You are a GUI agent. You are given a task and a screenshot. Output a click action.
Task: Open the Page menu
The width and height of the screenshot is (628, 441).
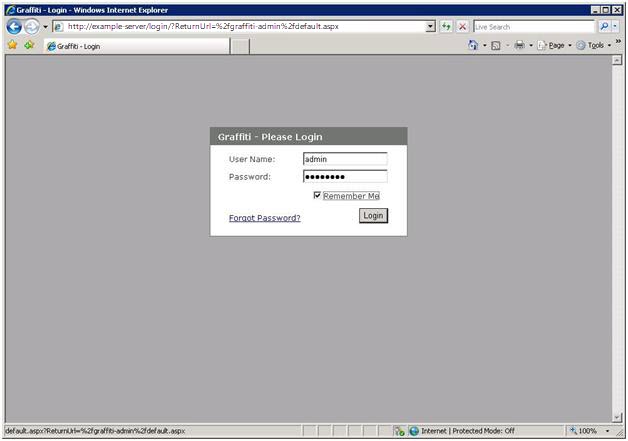coord(554,46)
